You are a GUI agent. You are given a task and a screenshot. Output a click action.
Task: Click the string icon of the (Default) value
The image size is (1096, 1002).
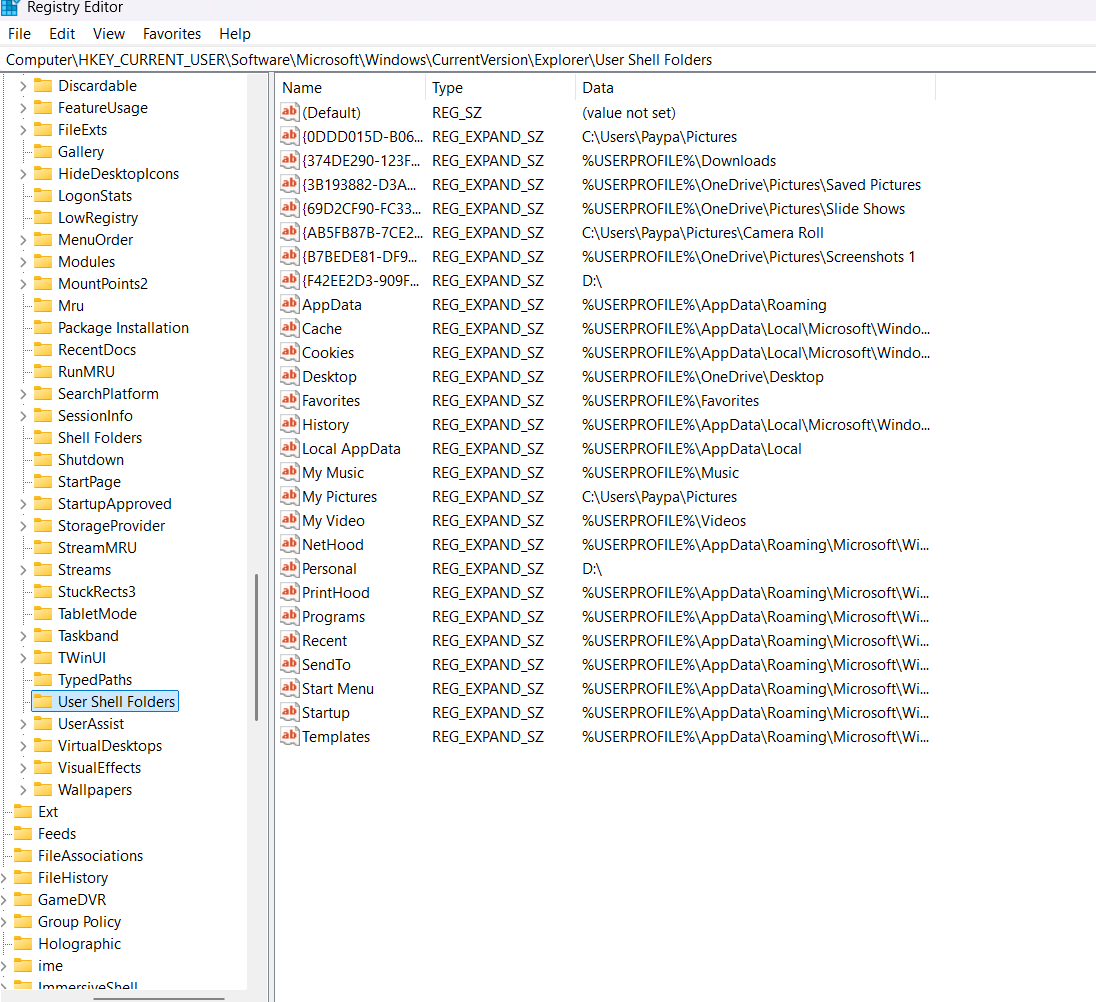[x=289, y=112]
